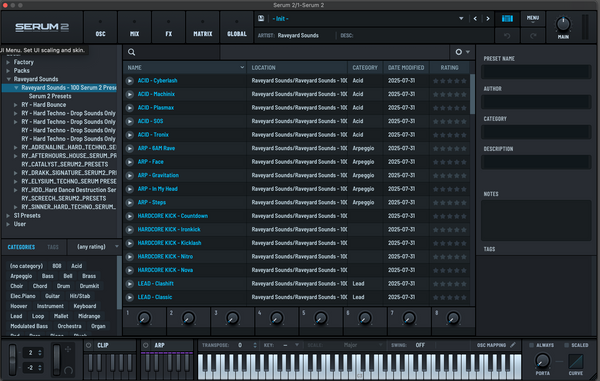600x381 pixels.
Task: Adjust the pitch bend range stepper arrows for 2
Action: pos(40,353)
